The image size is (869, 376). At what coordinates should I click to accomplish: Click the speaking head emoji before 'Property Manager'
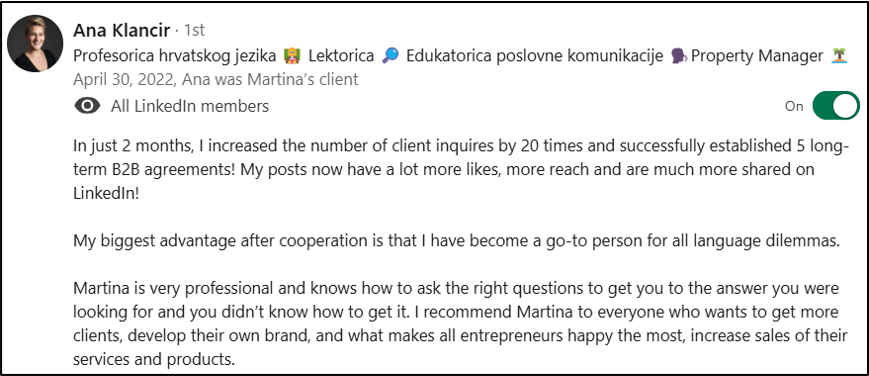pyautogui.click(x=678, y=55)
